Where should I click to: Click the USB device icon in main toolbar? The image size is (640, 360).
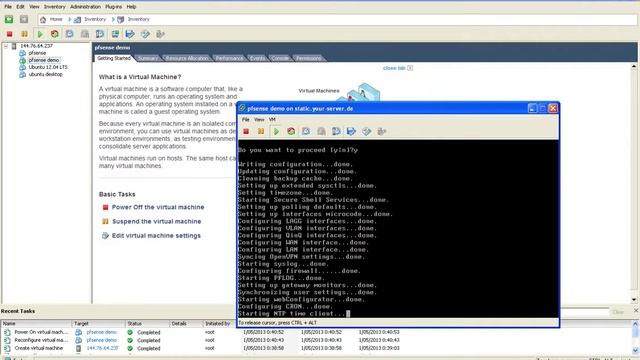pyautogui.click(x=160, y=34)
